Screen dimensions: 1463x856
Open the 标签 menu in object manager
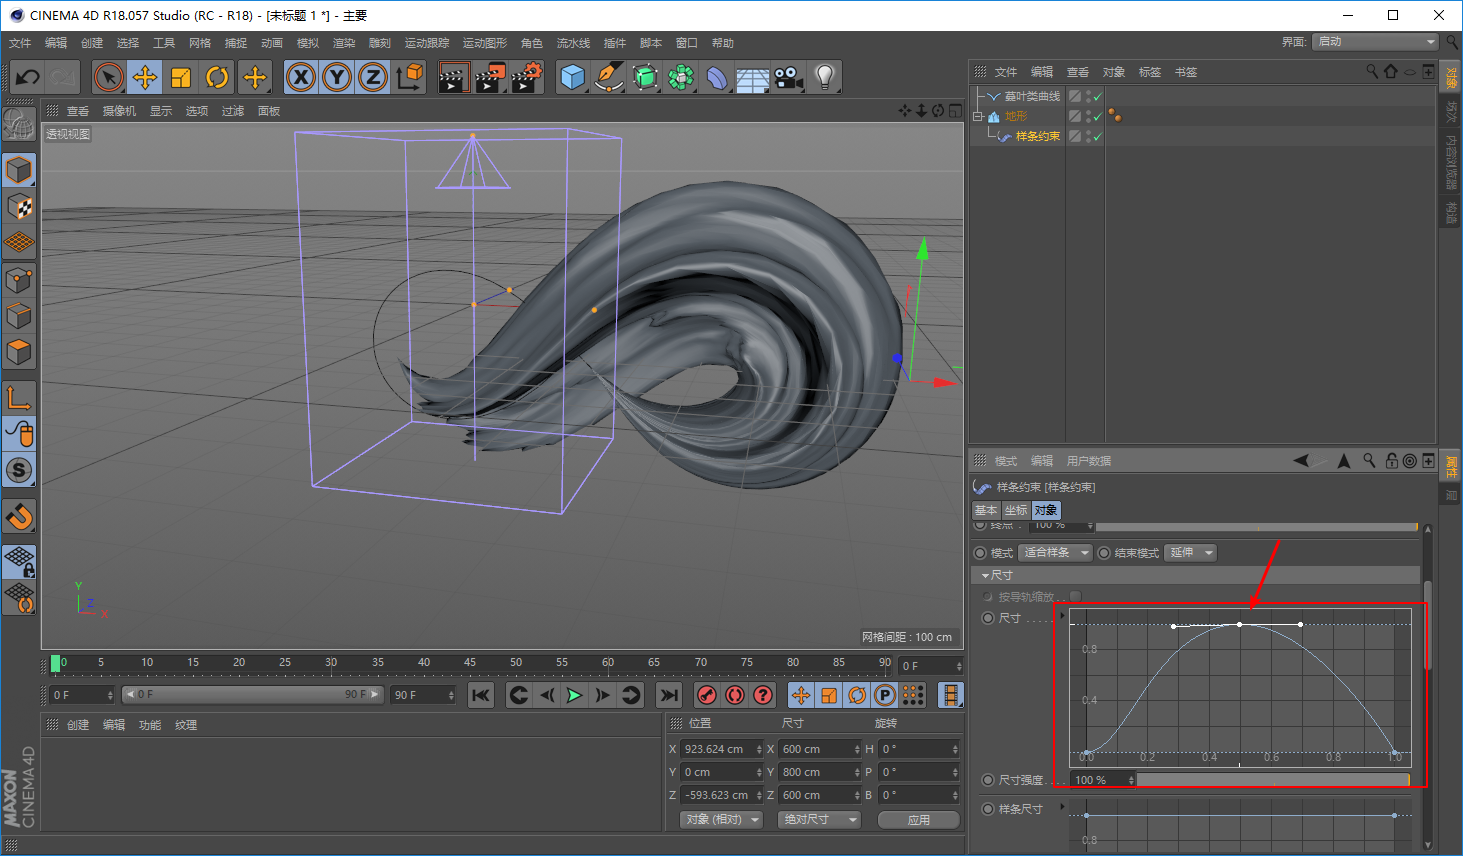(1150, 72)
